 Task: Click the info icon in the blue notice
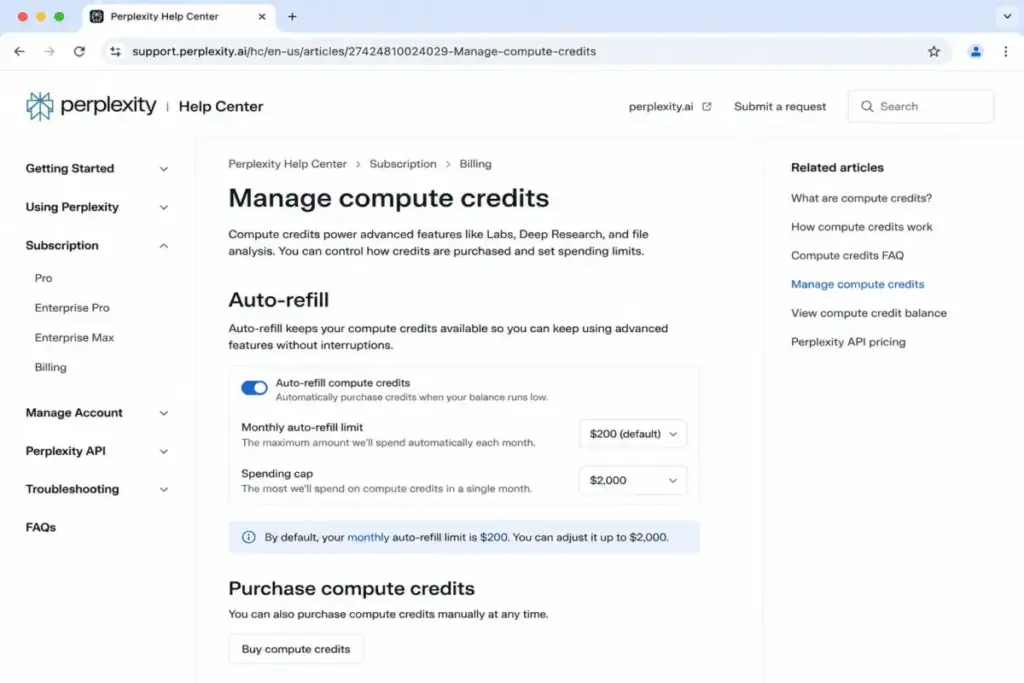(x=249, y=537)
